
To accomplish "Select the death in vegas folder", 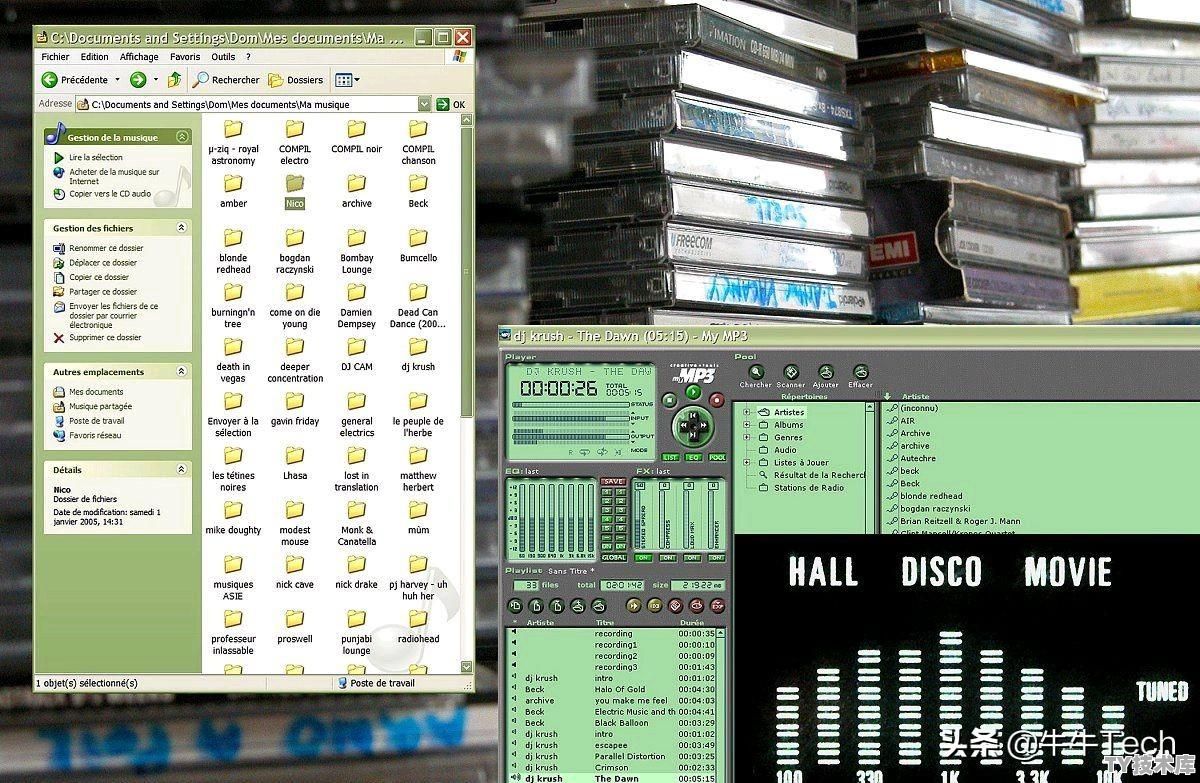I will coord(233,359).
